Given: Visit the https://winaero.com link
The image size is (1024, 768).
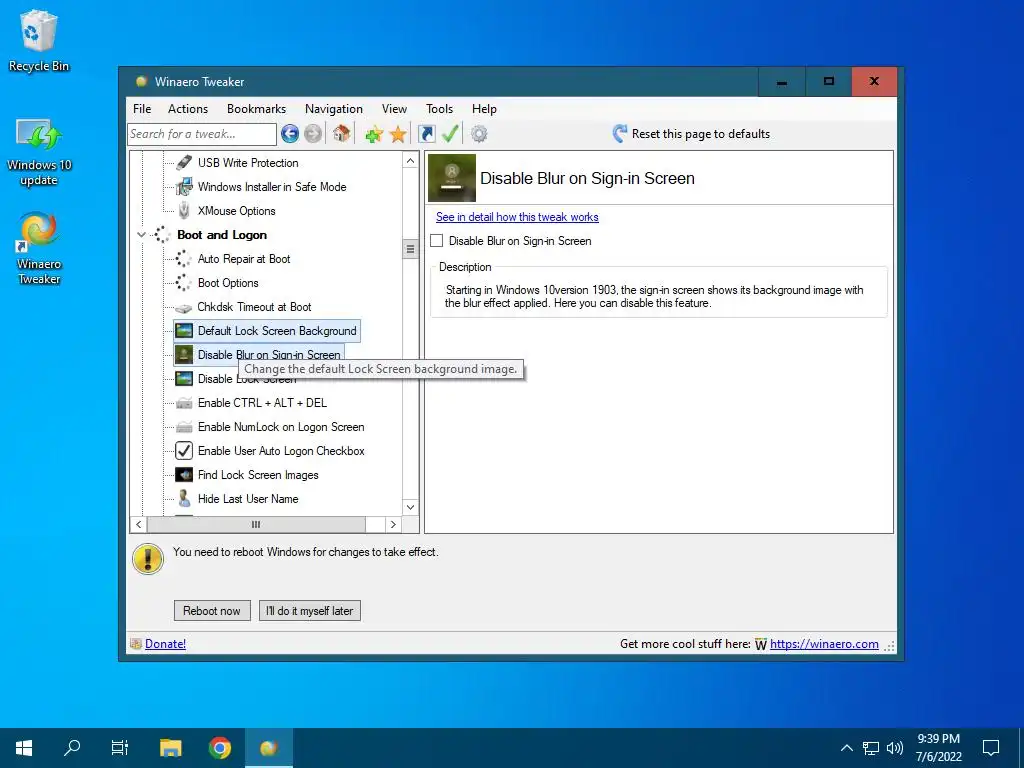Looking at the screenshot, I should pyautogui.click(x=824, y=644).
